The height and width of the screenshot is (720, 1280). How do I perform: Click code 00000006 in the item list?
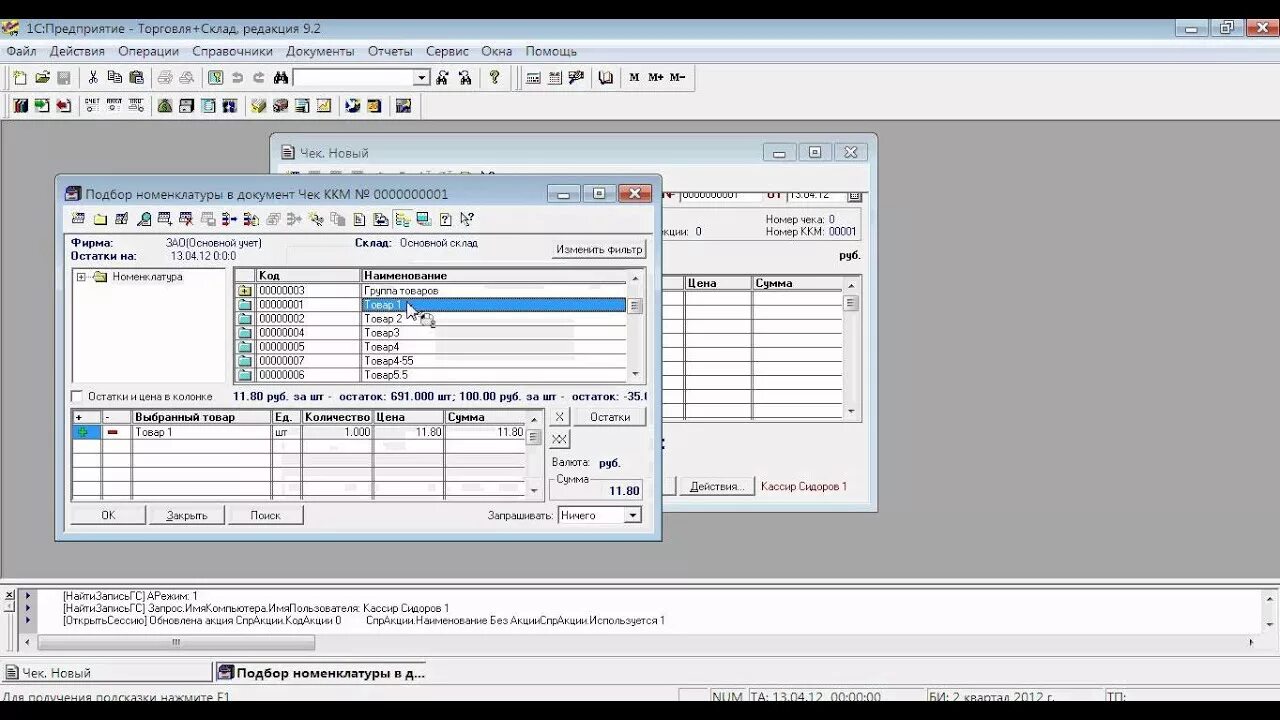(281, 375)
